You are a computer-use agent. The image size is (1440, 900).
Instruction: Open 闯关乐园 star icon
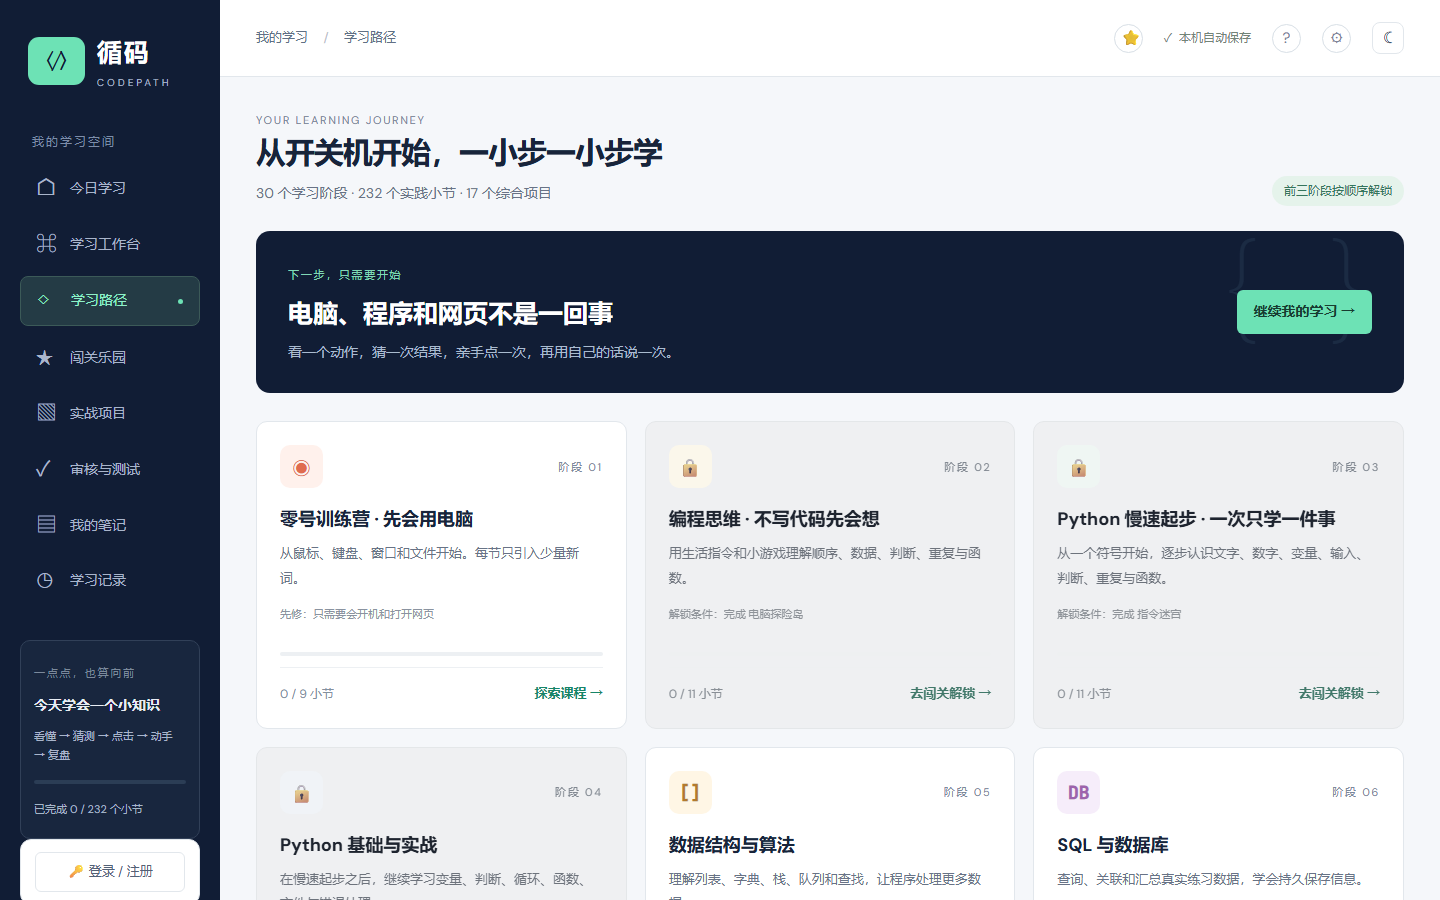[x=45, y=357]
